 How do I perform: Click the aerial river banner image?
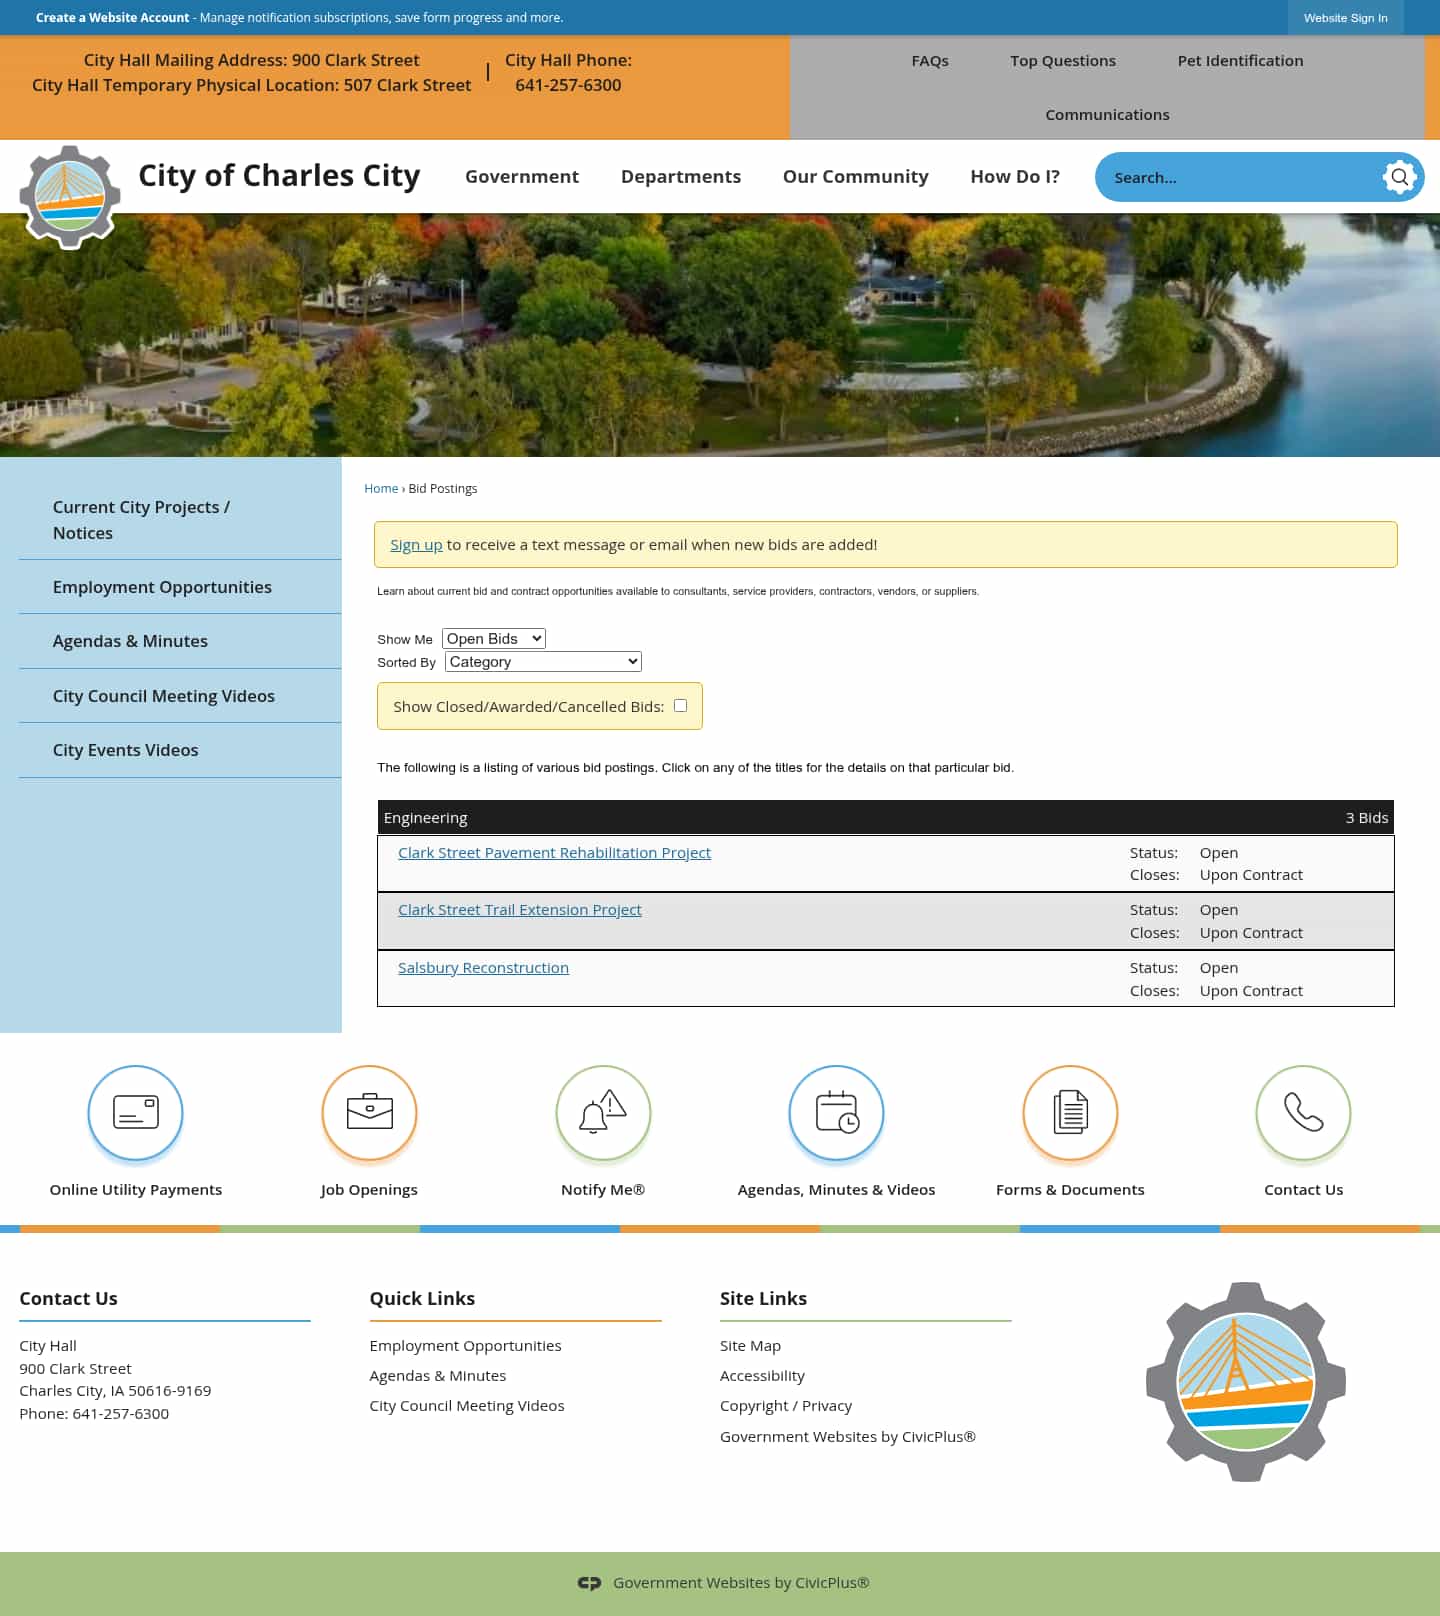point(720,335)
